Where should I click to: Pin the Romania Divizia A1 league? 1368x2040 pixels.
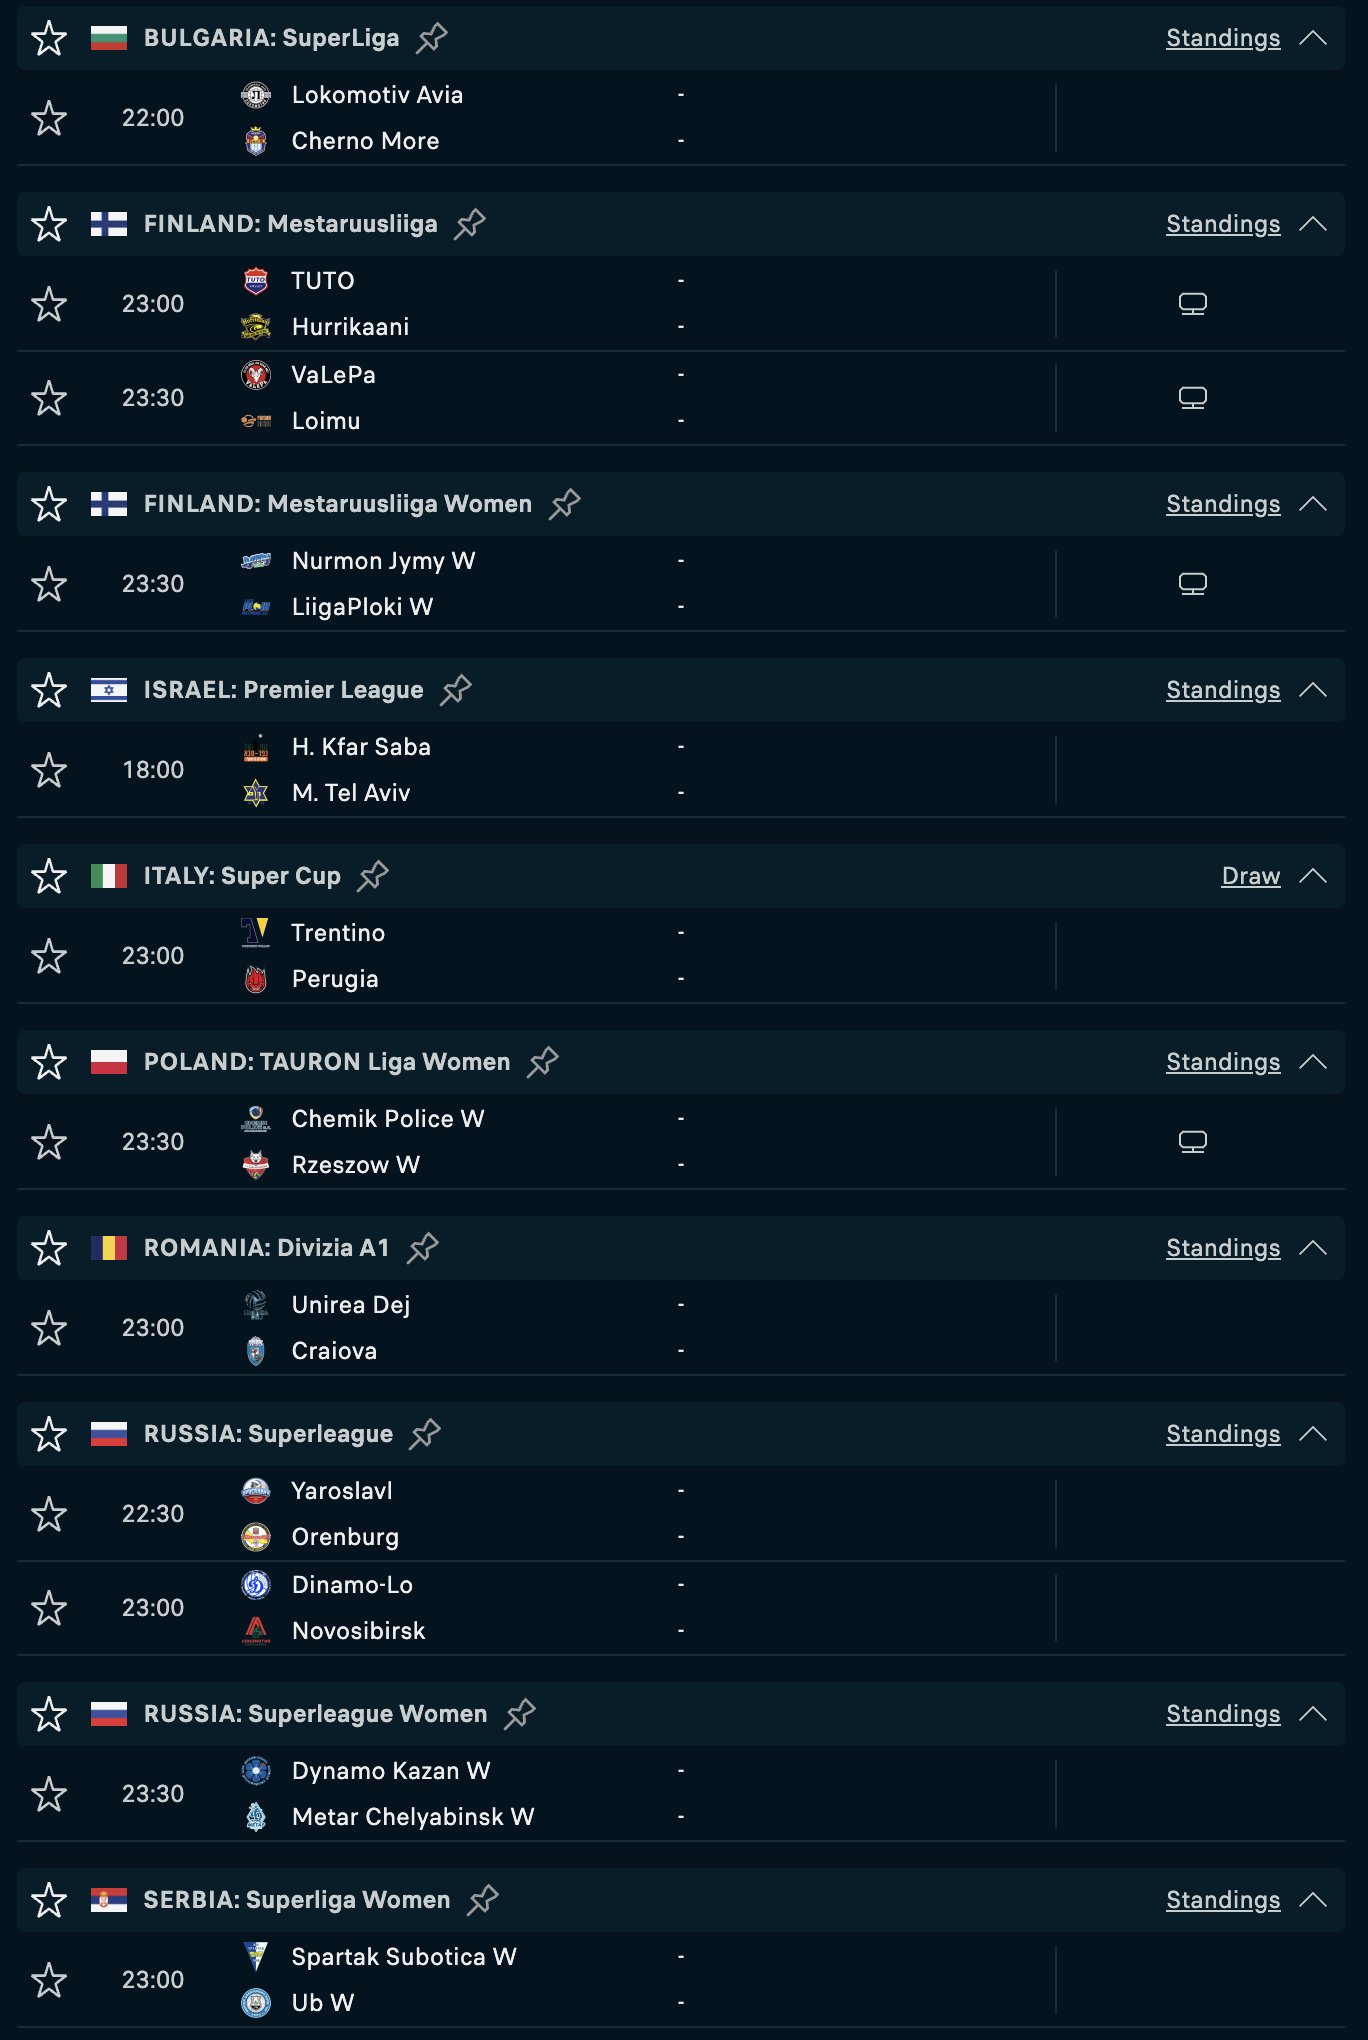(423, 1248)
